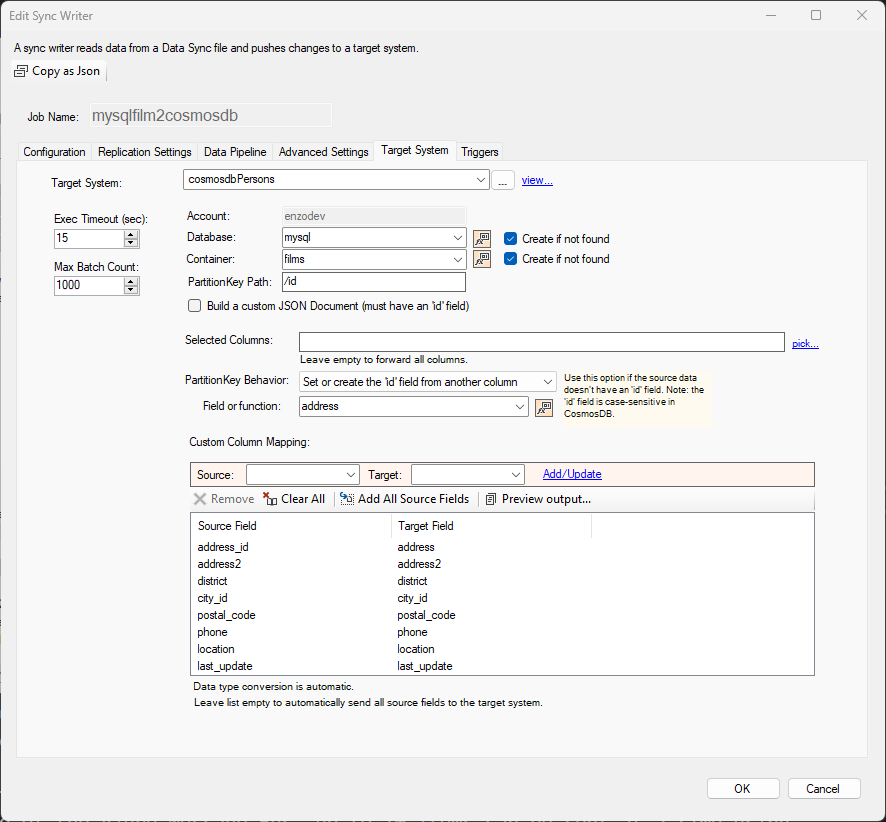886x822 pixels.
Task: Click the Job Name field
Action: [x=210, y=116]
